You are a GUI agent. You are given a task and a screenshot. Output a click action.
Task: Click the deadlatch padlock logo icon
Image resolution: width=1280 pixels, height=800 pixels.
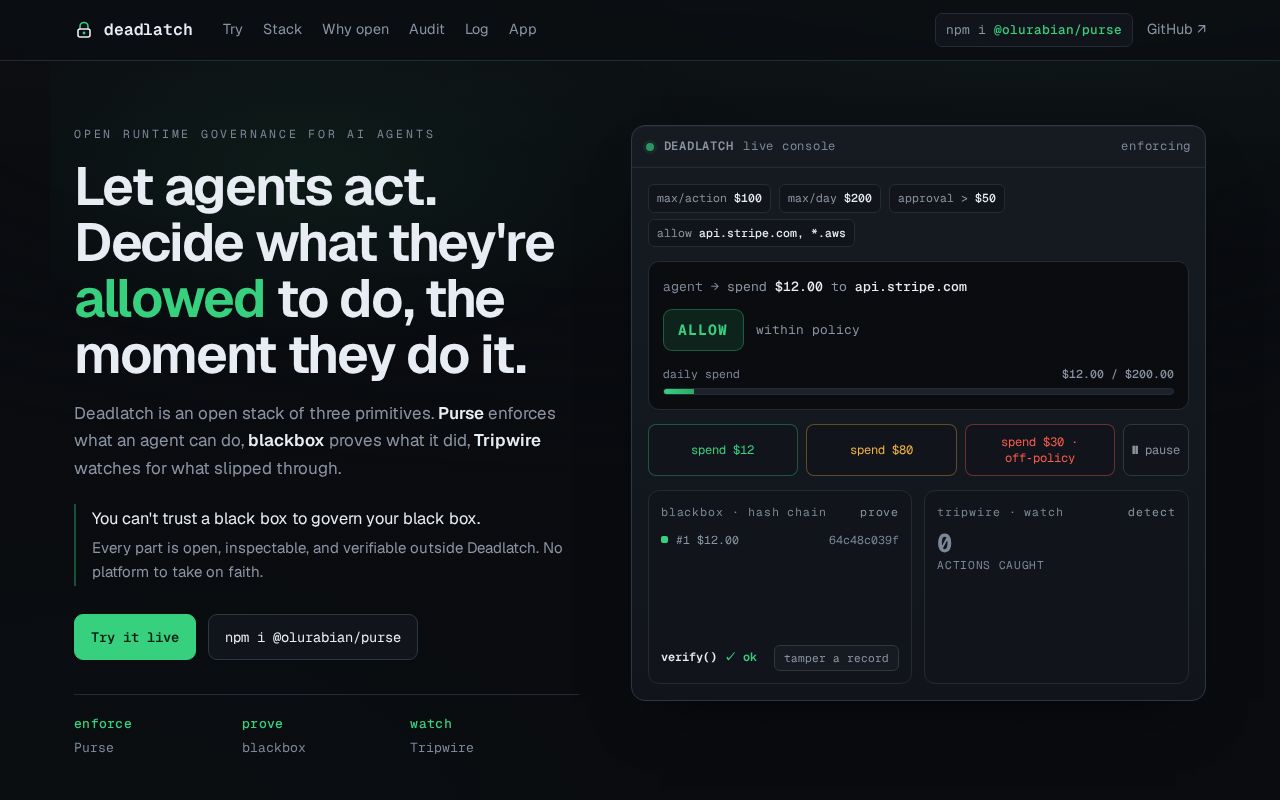click(x=84, y=30)
